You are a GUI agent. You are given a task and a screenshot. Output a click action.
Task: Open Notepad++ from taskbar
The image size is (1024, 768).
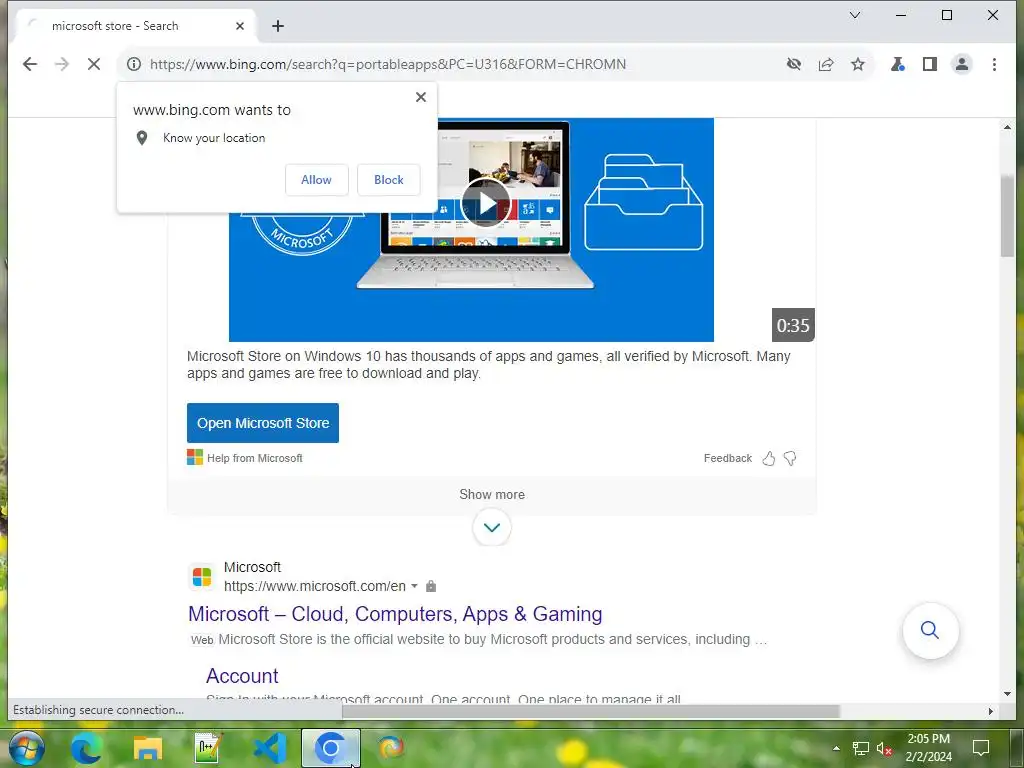209,748
